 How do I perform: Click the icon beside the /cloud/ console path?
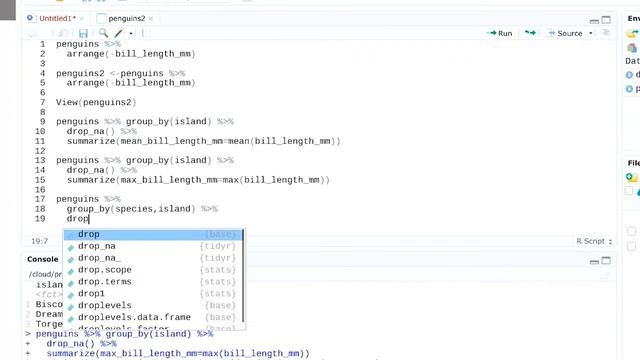[605, 276]
